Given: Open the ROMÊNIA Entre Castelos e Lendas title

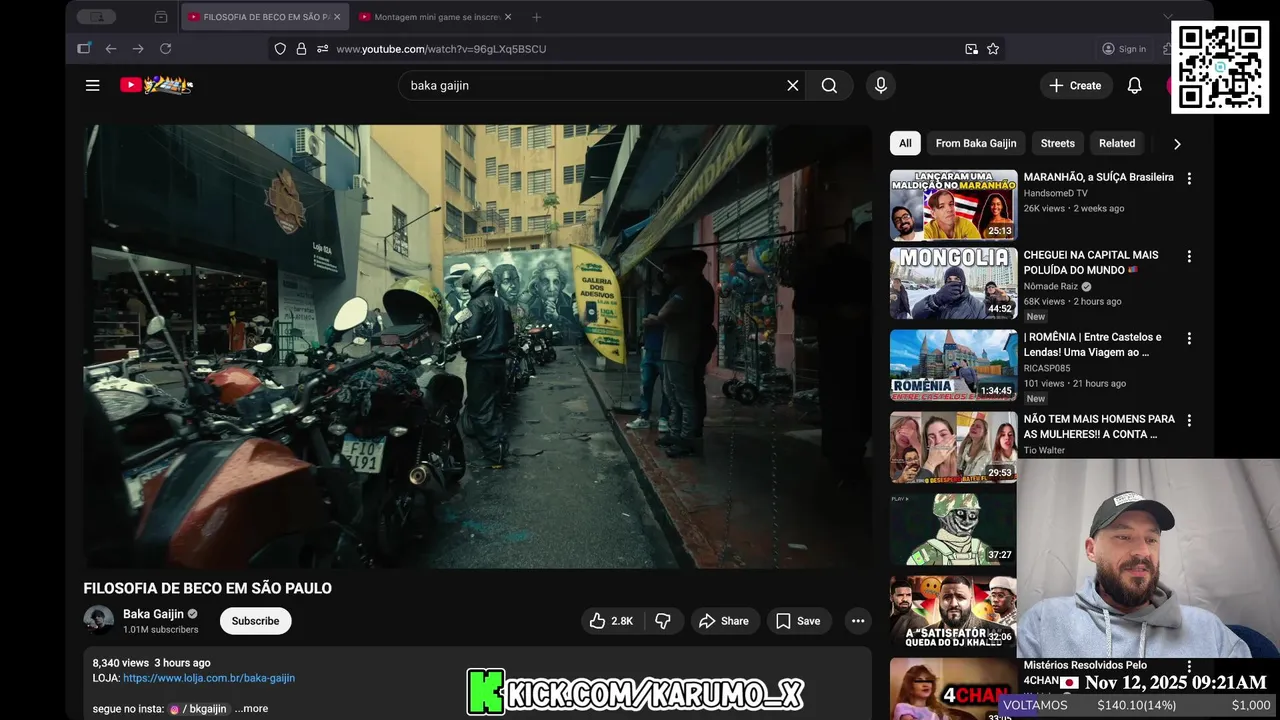Looking at the screenshot, I should 1093,344.
